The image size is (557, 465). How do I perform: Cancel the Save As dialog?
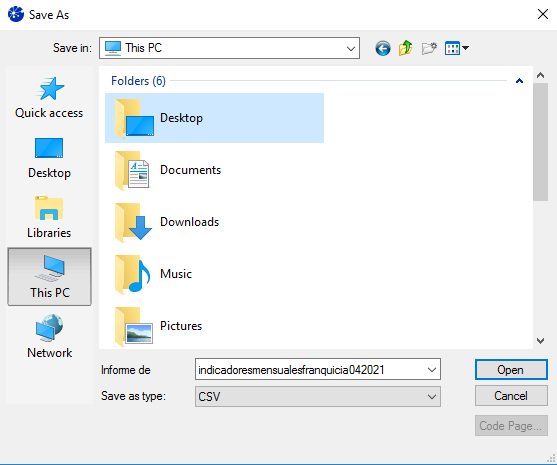click(x=511, y=396)
